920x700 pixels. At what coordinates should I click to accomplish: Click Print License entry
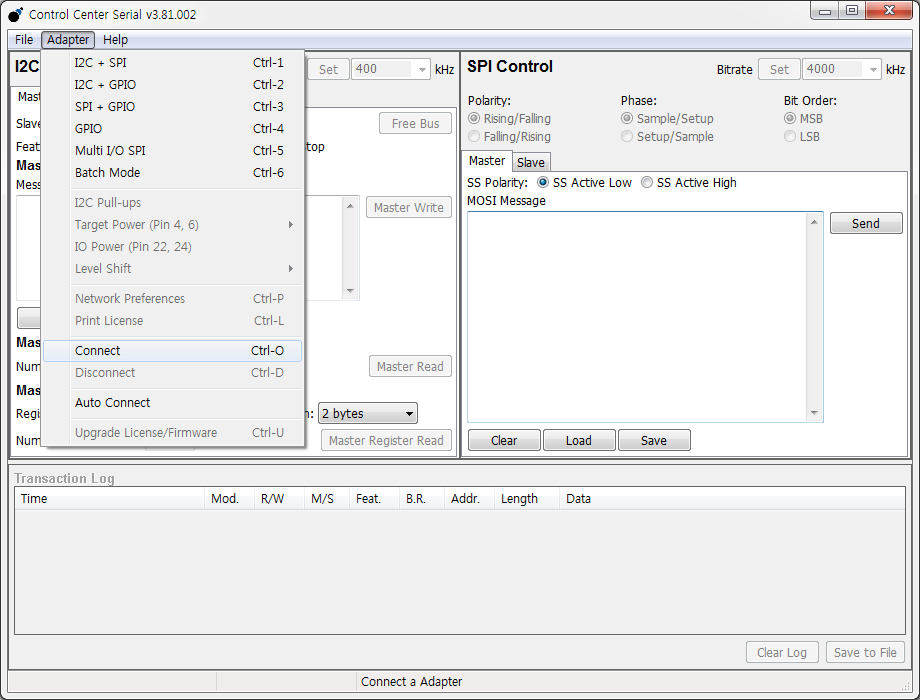(x=172, y=321)
